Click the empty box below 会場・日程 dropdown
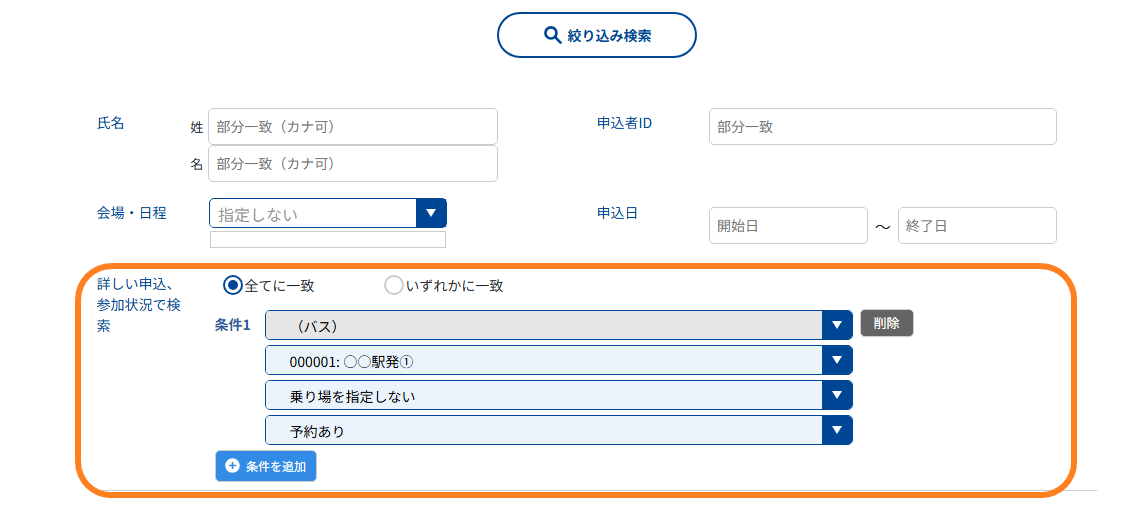Viewport: 1146px width, 514px height. pos(327,240)
